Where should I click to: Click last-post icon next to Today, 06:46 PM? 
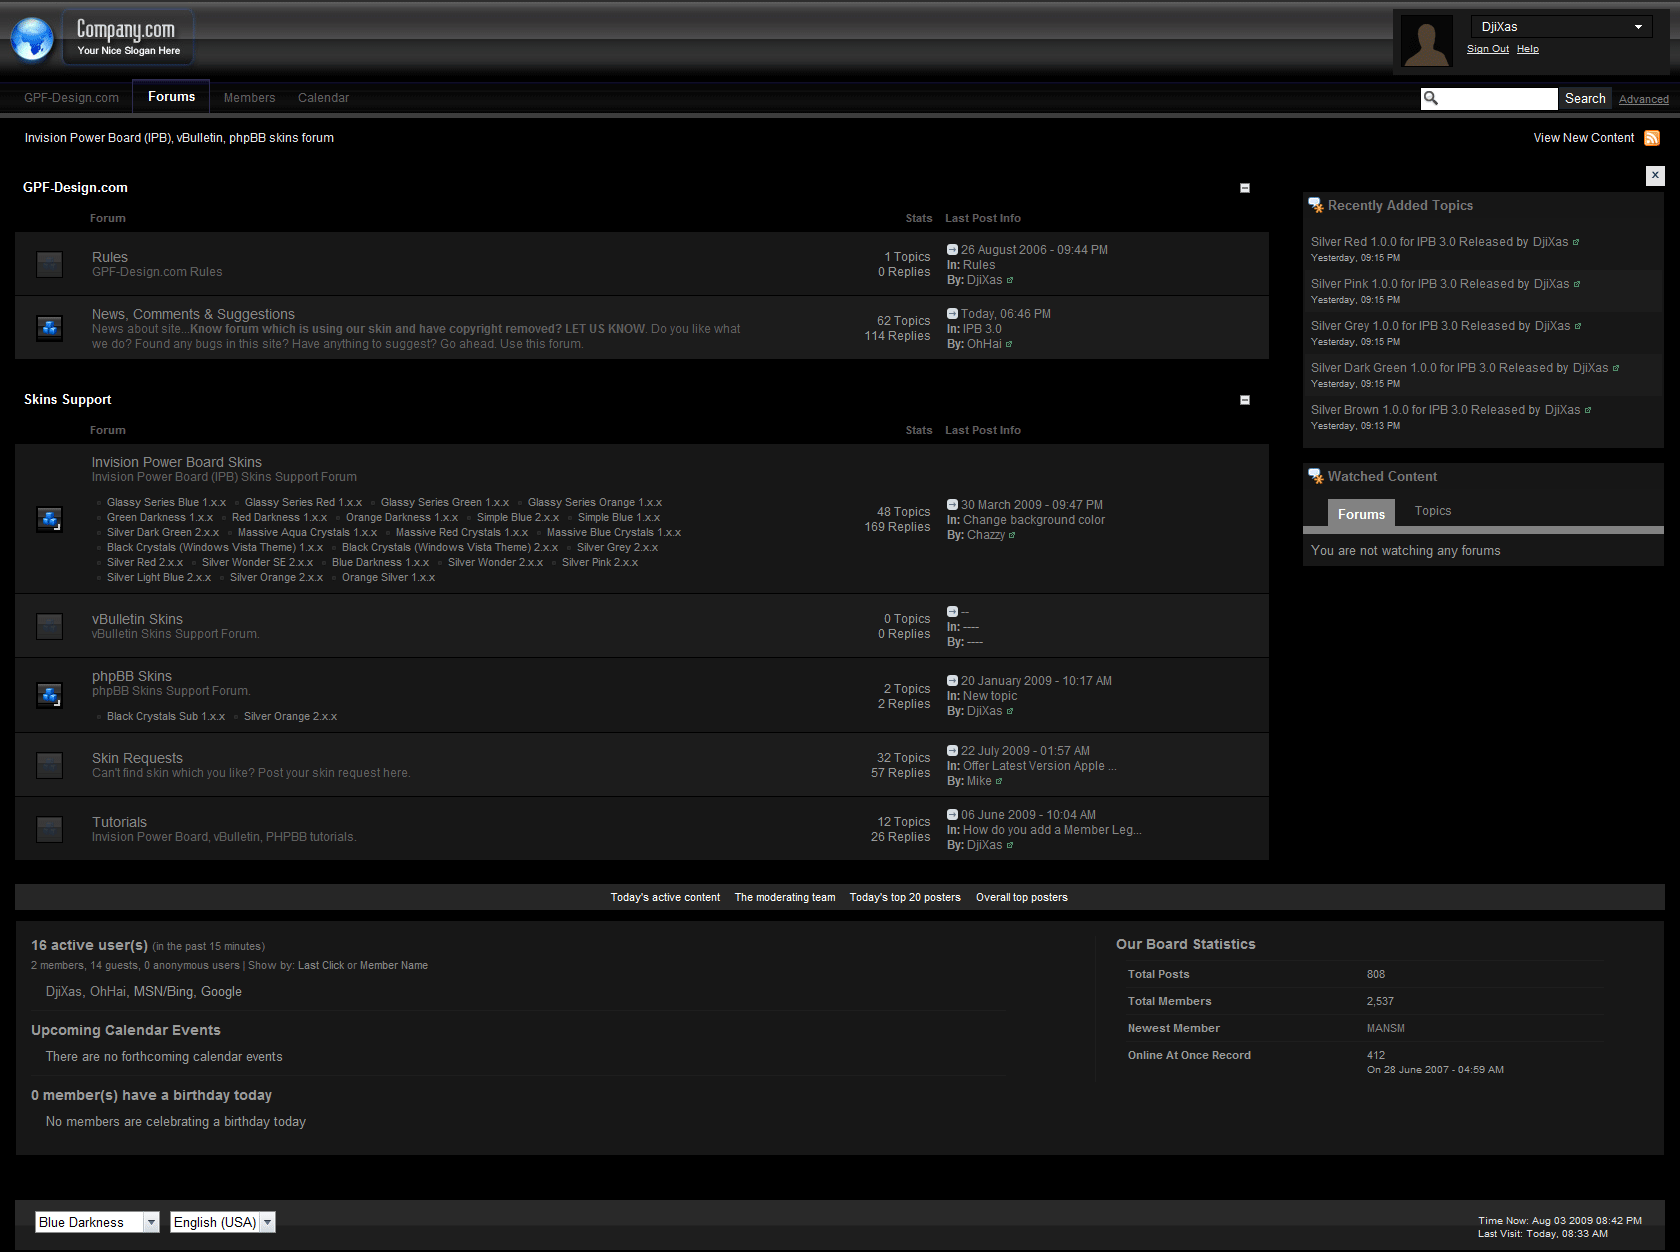[x=952, y=314]
